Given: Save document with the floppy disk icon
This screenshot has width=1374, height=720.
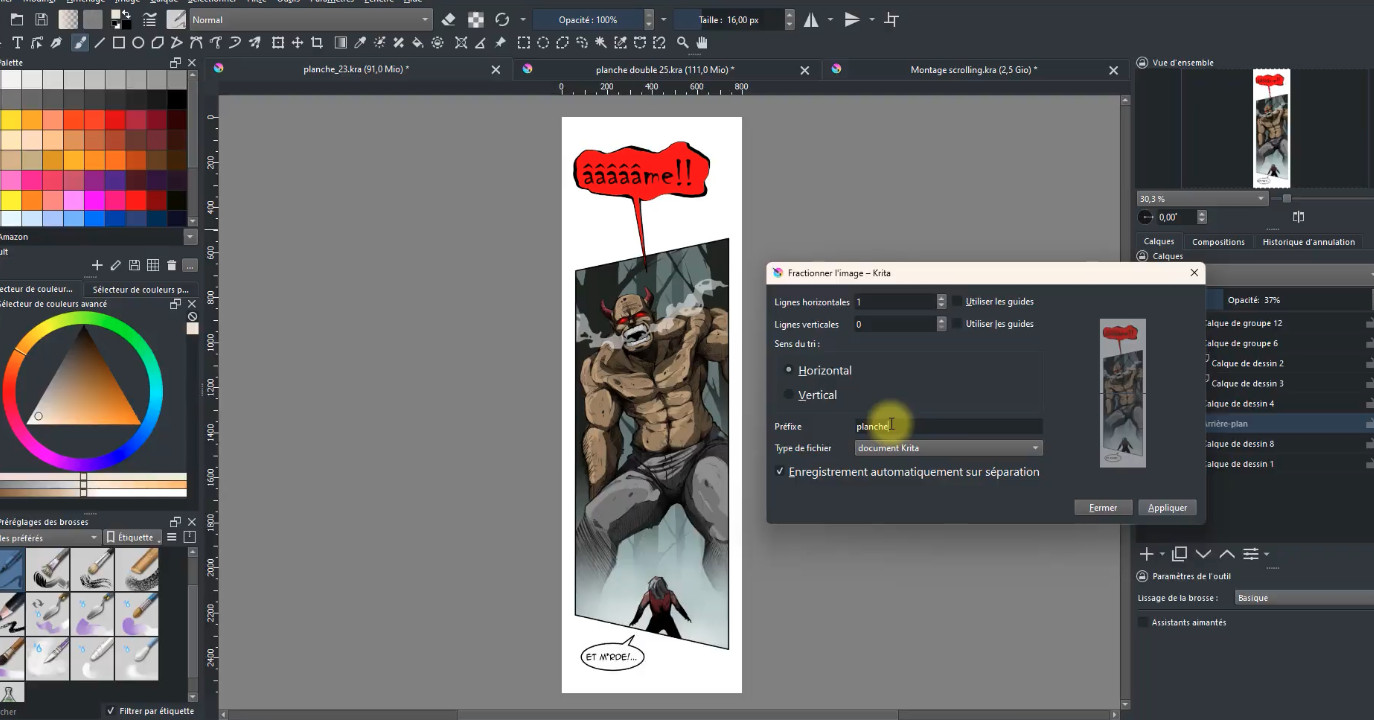Looking at the screenshot, I should (41, 20).
